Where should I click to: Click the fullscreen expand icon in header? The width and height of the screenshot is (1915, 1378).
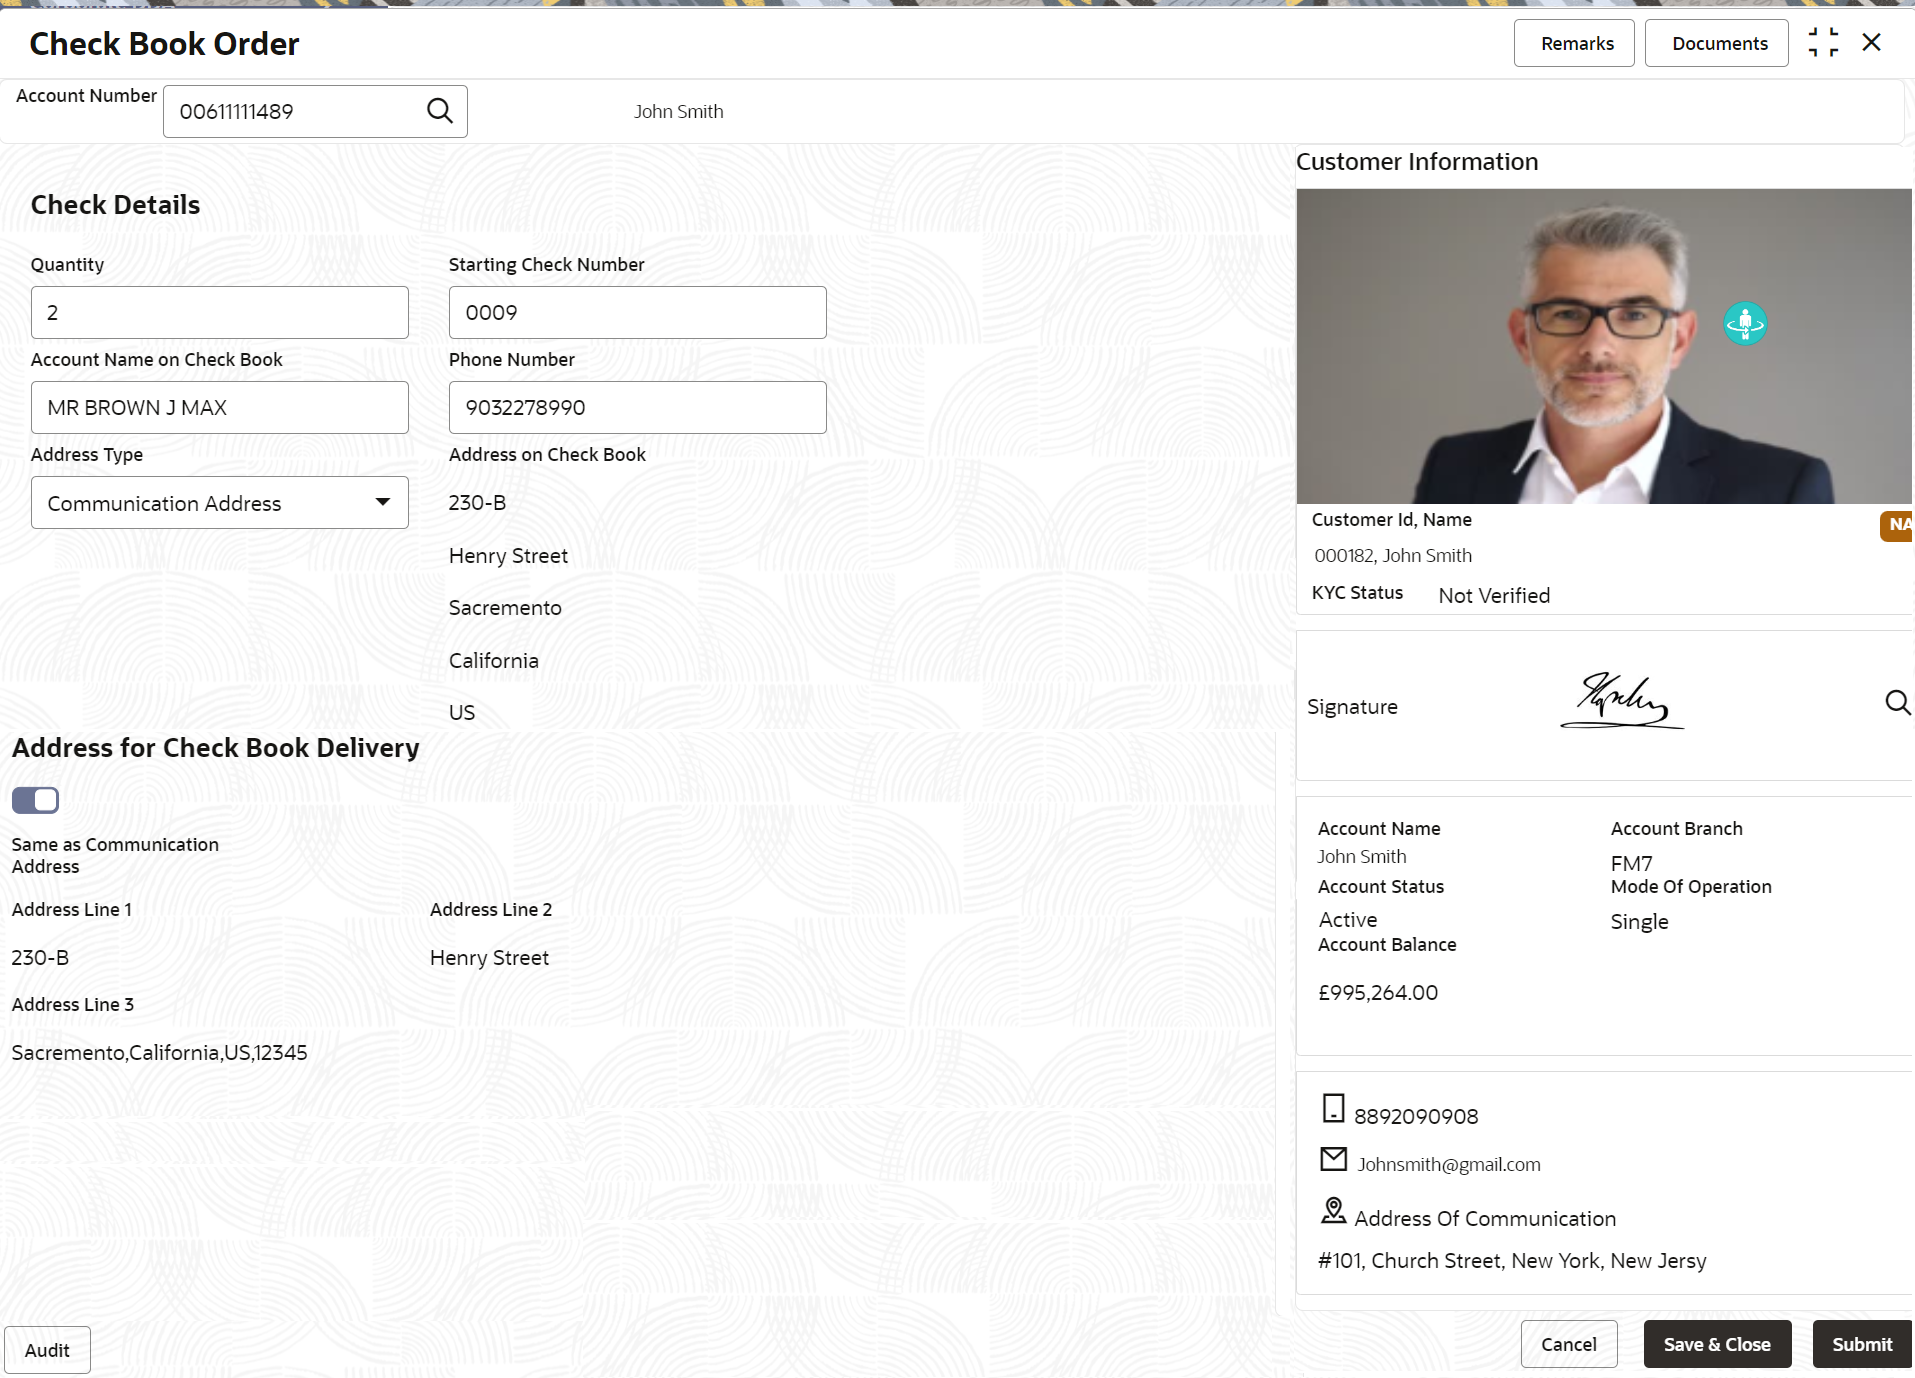(1823, 42)
